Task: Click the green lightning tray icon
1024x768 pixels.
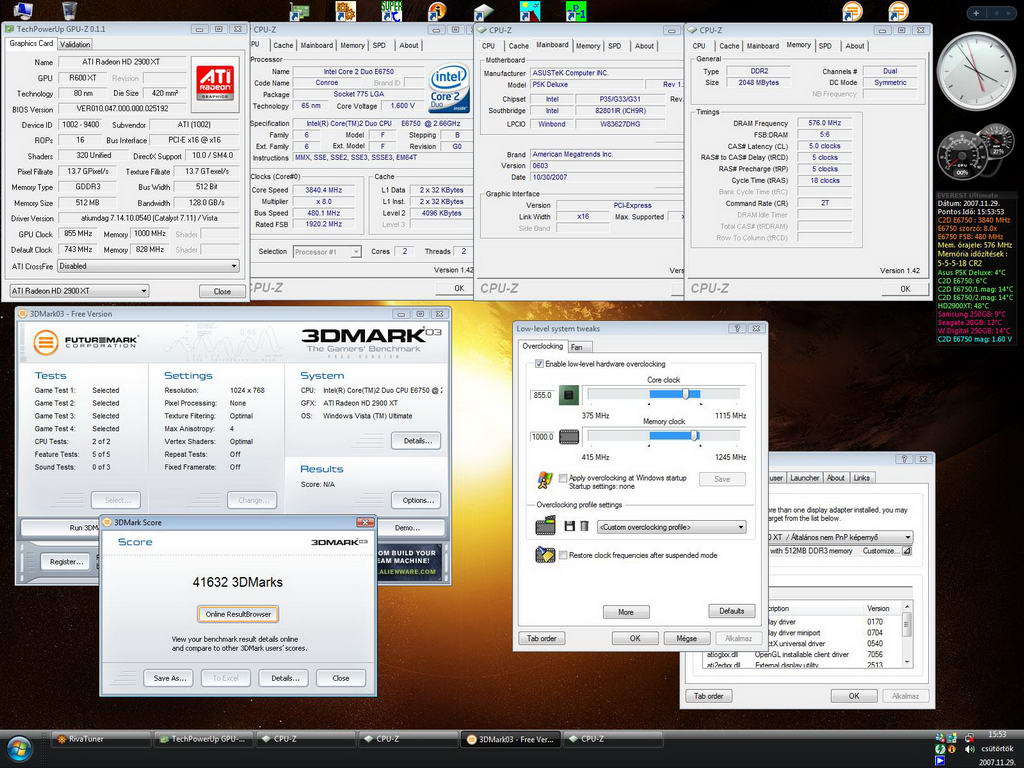Action: pos(940,749)
